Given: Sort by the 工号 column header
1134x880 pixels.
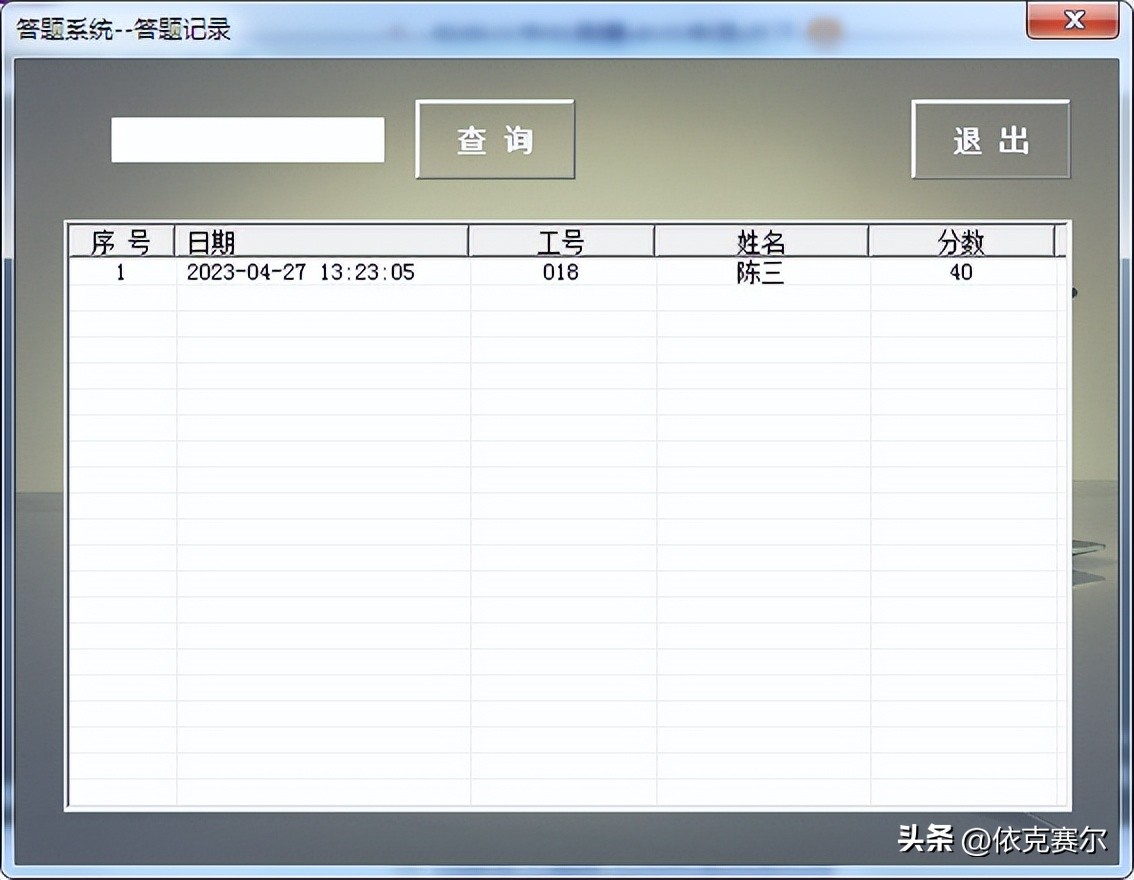Looking at the screenshot, I should [561, 242].
